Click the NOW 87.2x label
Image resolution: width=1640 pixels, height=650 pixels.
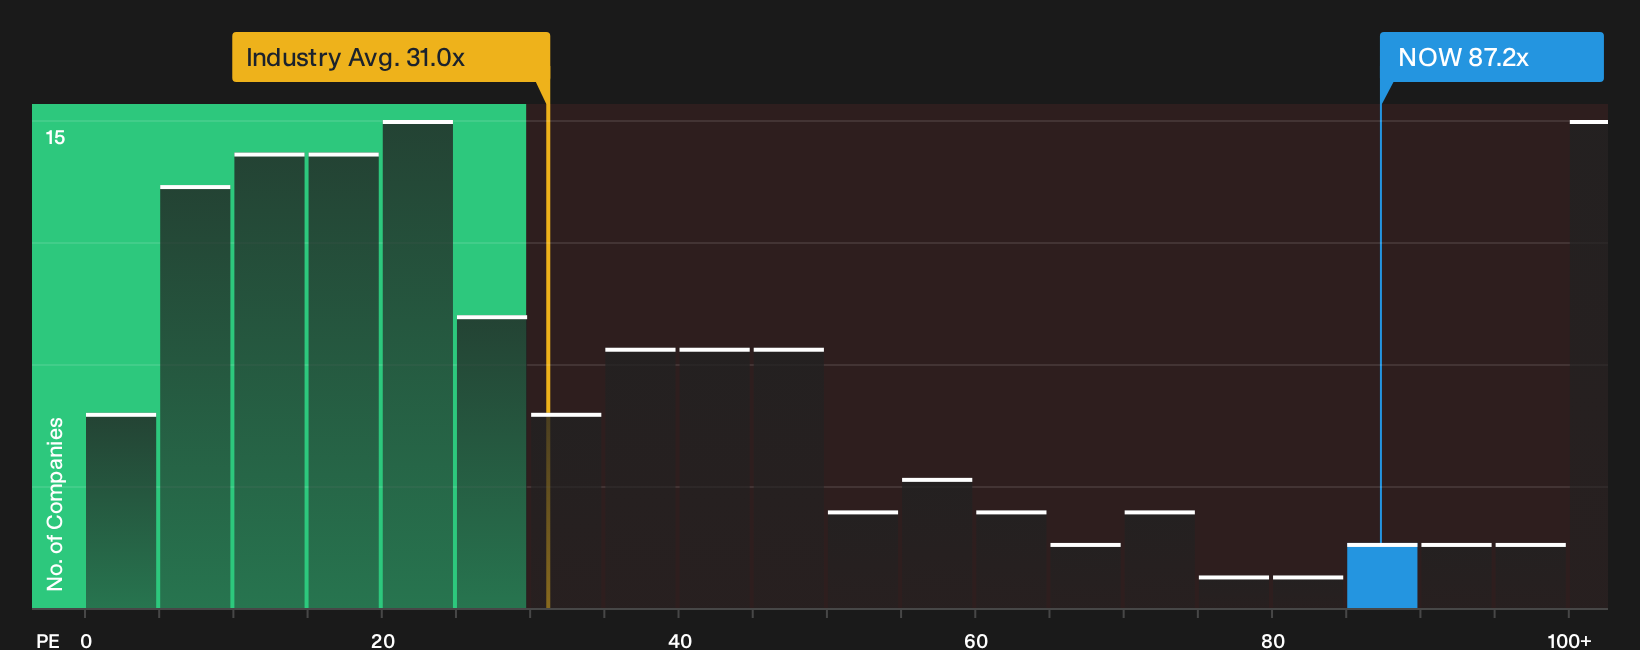[1491, 57]
